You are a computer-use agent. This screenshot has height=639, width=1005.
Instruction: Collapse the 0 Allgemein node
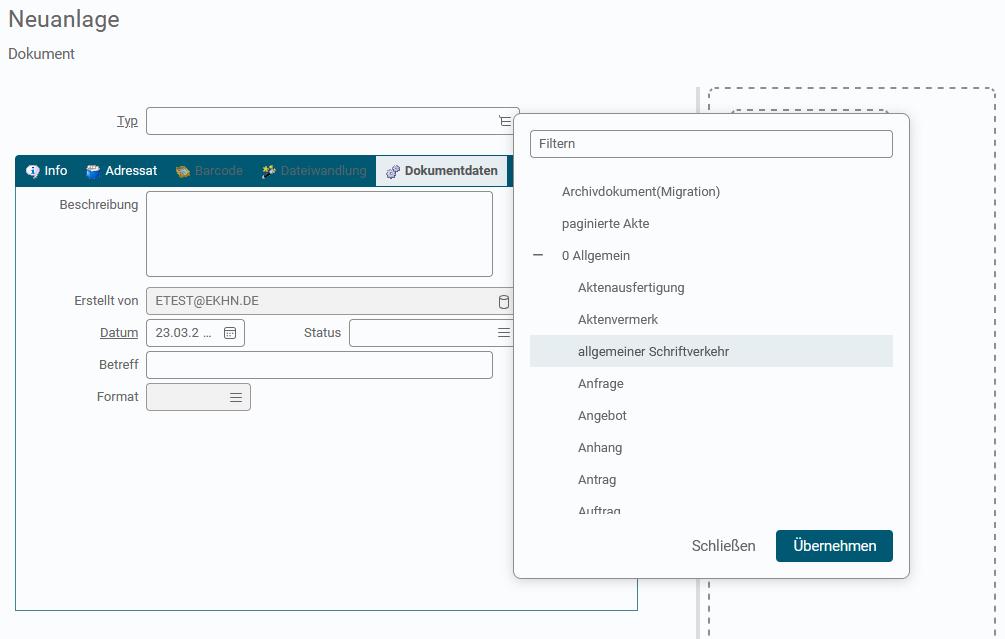click(x=538, y=256)
